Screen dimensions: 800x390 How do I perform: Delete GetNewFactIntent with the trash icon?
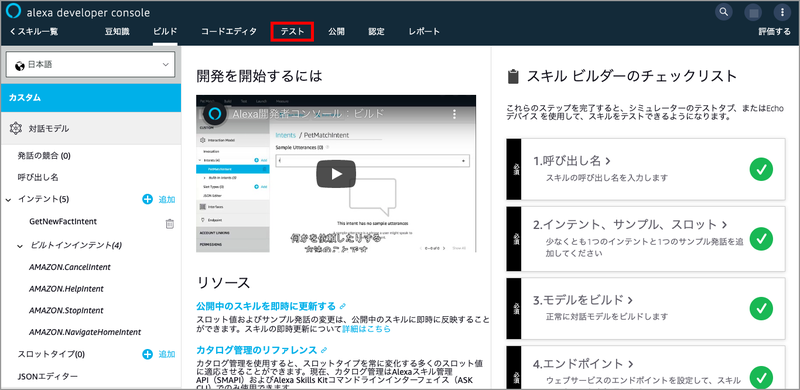170,224
